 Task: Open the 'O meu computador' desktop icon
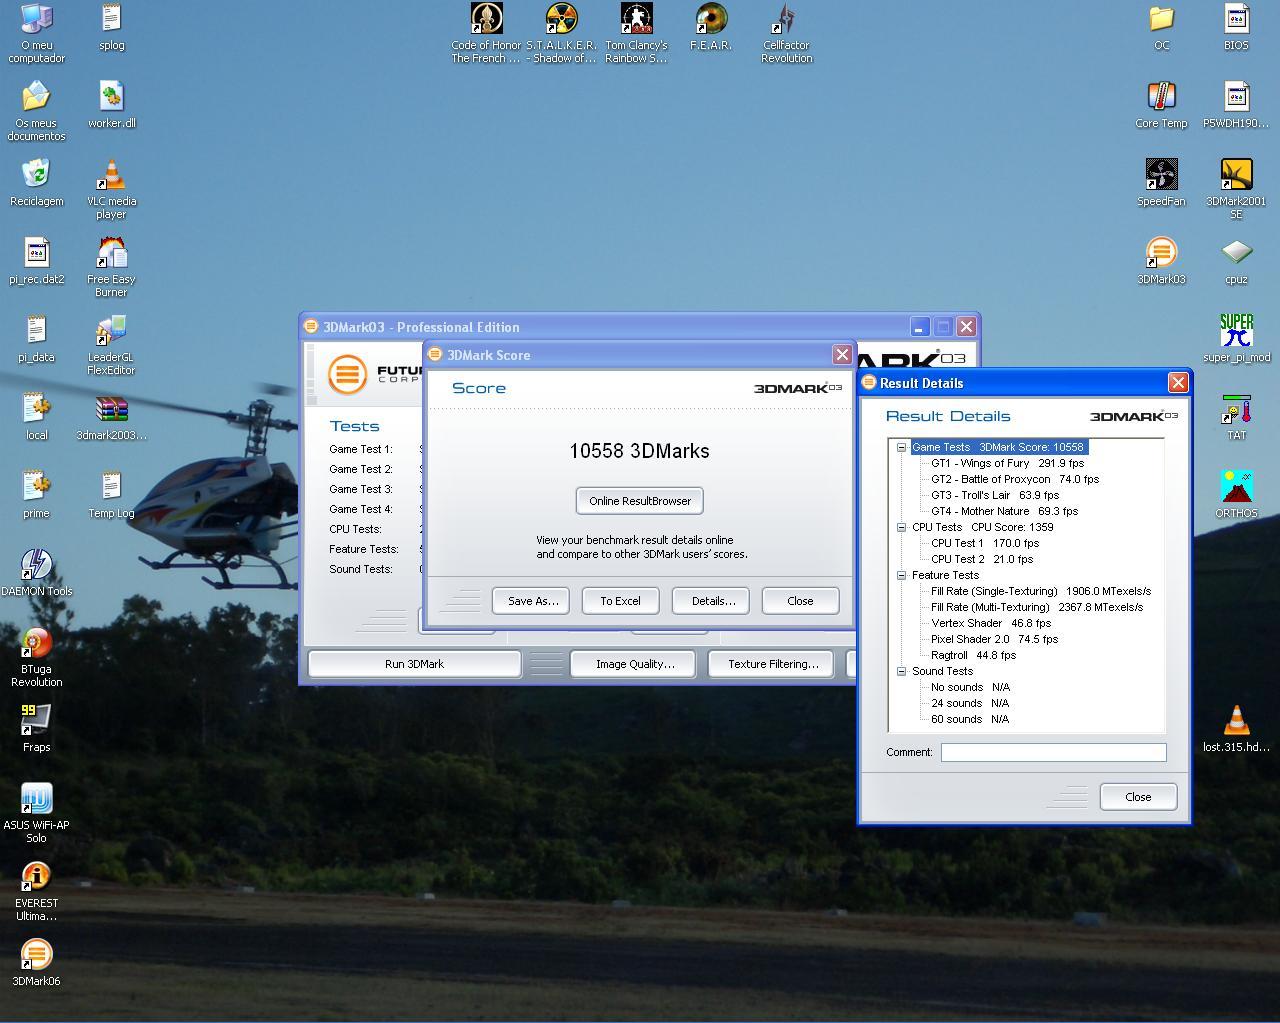[x=36, y=18]
